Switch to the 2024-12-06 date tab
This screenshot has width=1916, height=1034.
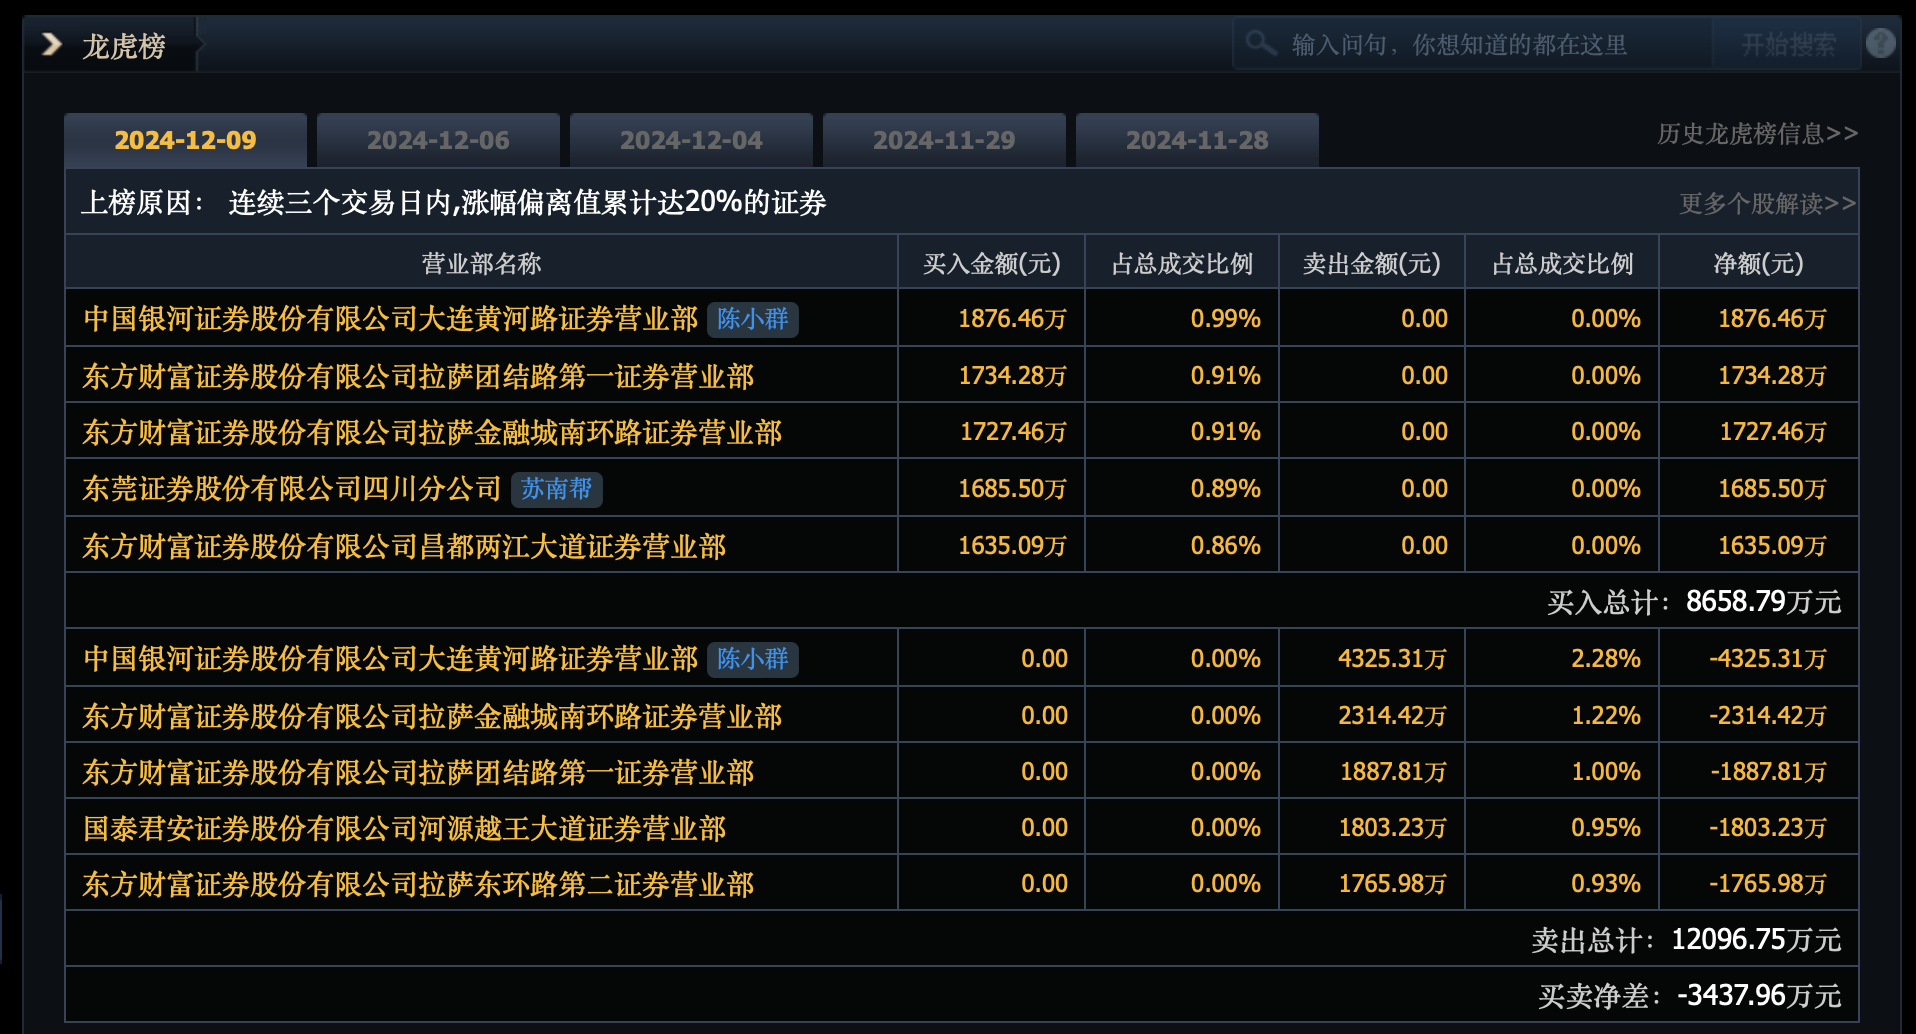pos(438,140)
